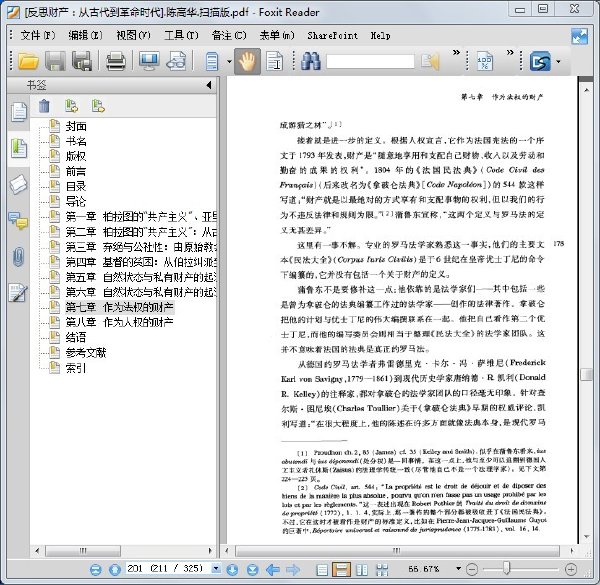The width and height of the screenshot is (600, 585).
Task: Click the document vertical scrollbar thumb
Action: point(585,374)
